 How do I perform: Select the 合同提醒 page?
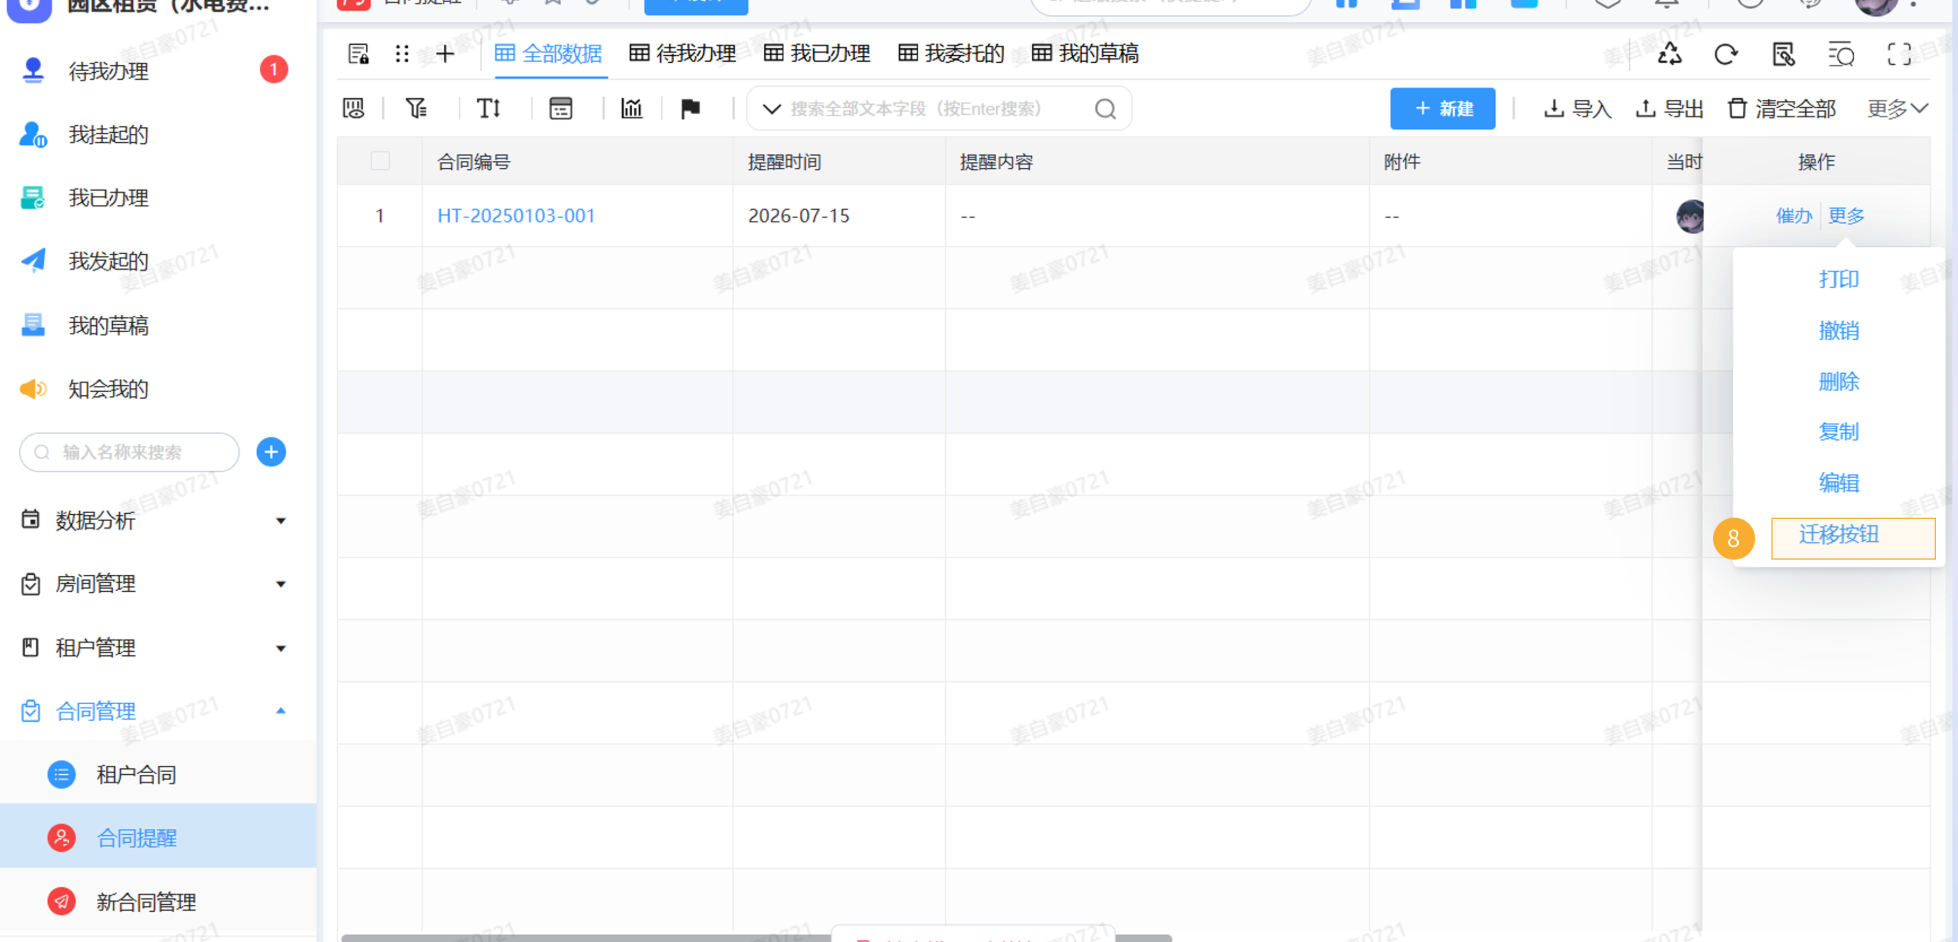pyautogui.click(x=157, y=838)
